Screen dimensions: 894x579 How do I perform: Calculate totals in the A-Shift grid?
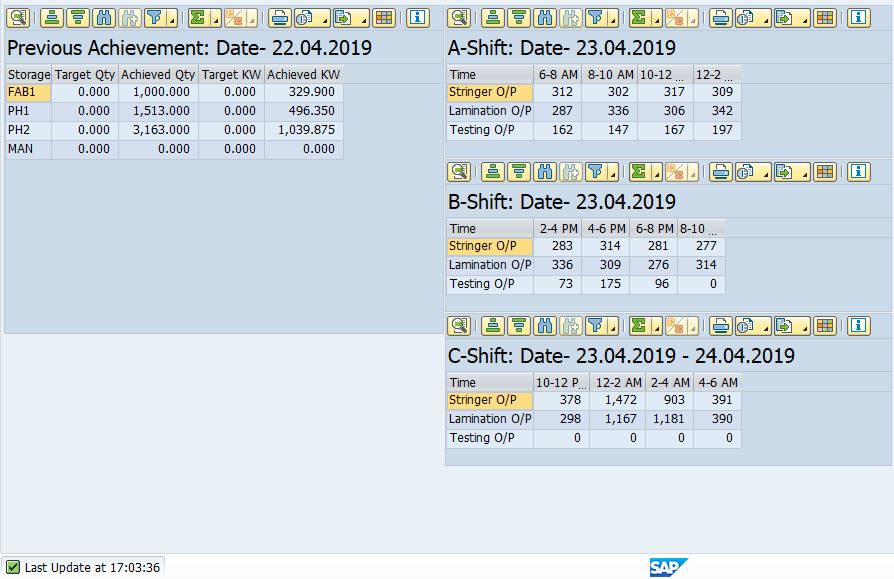click(636, 16)
